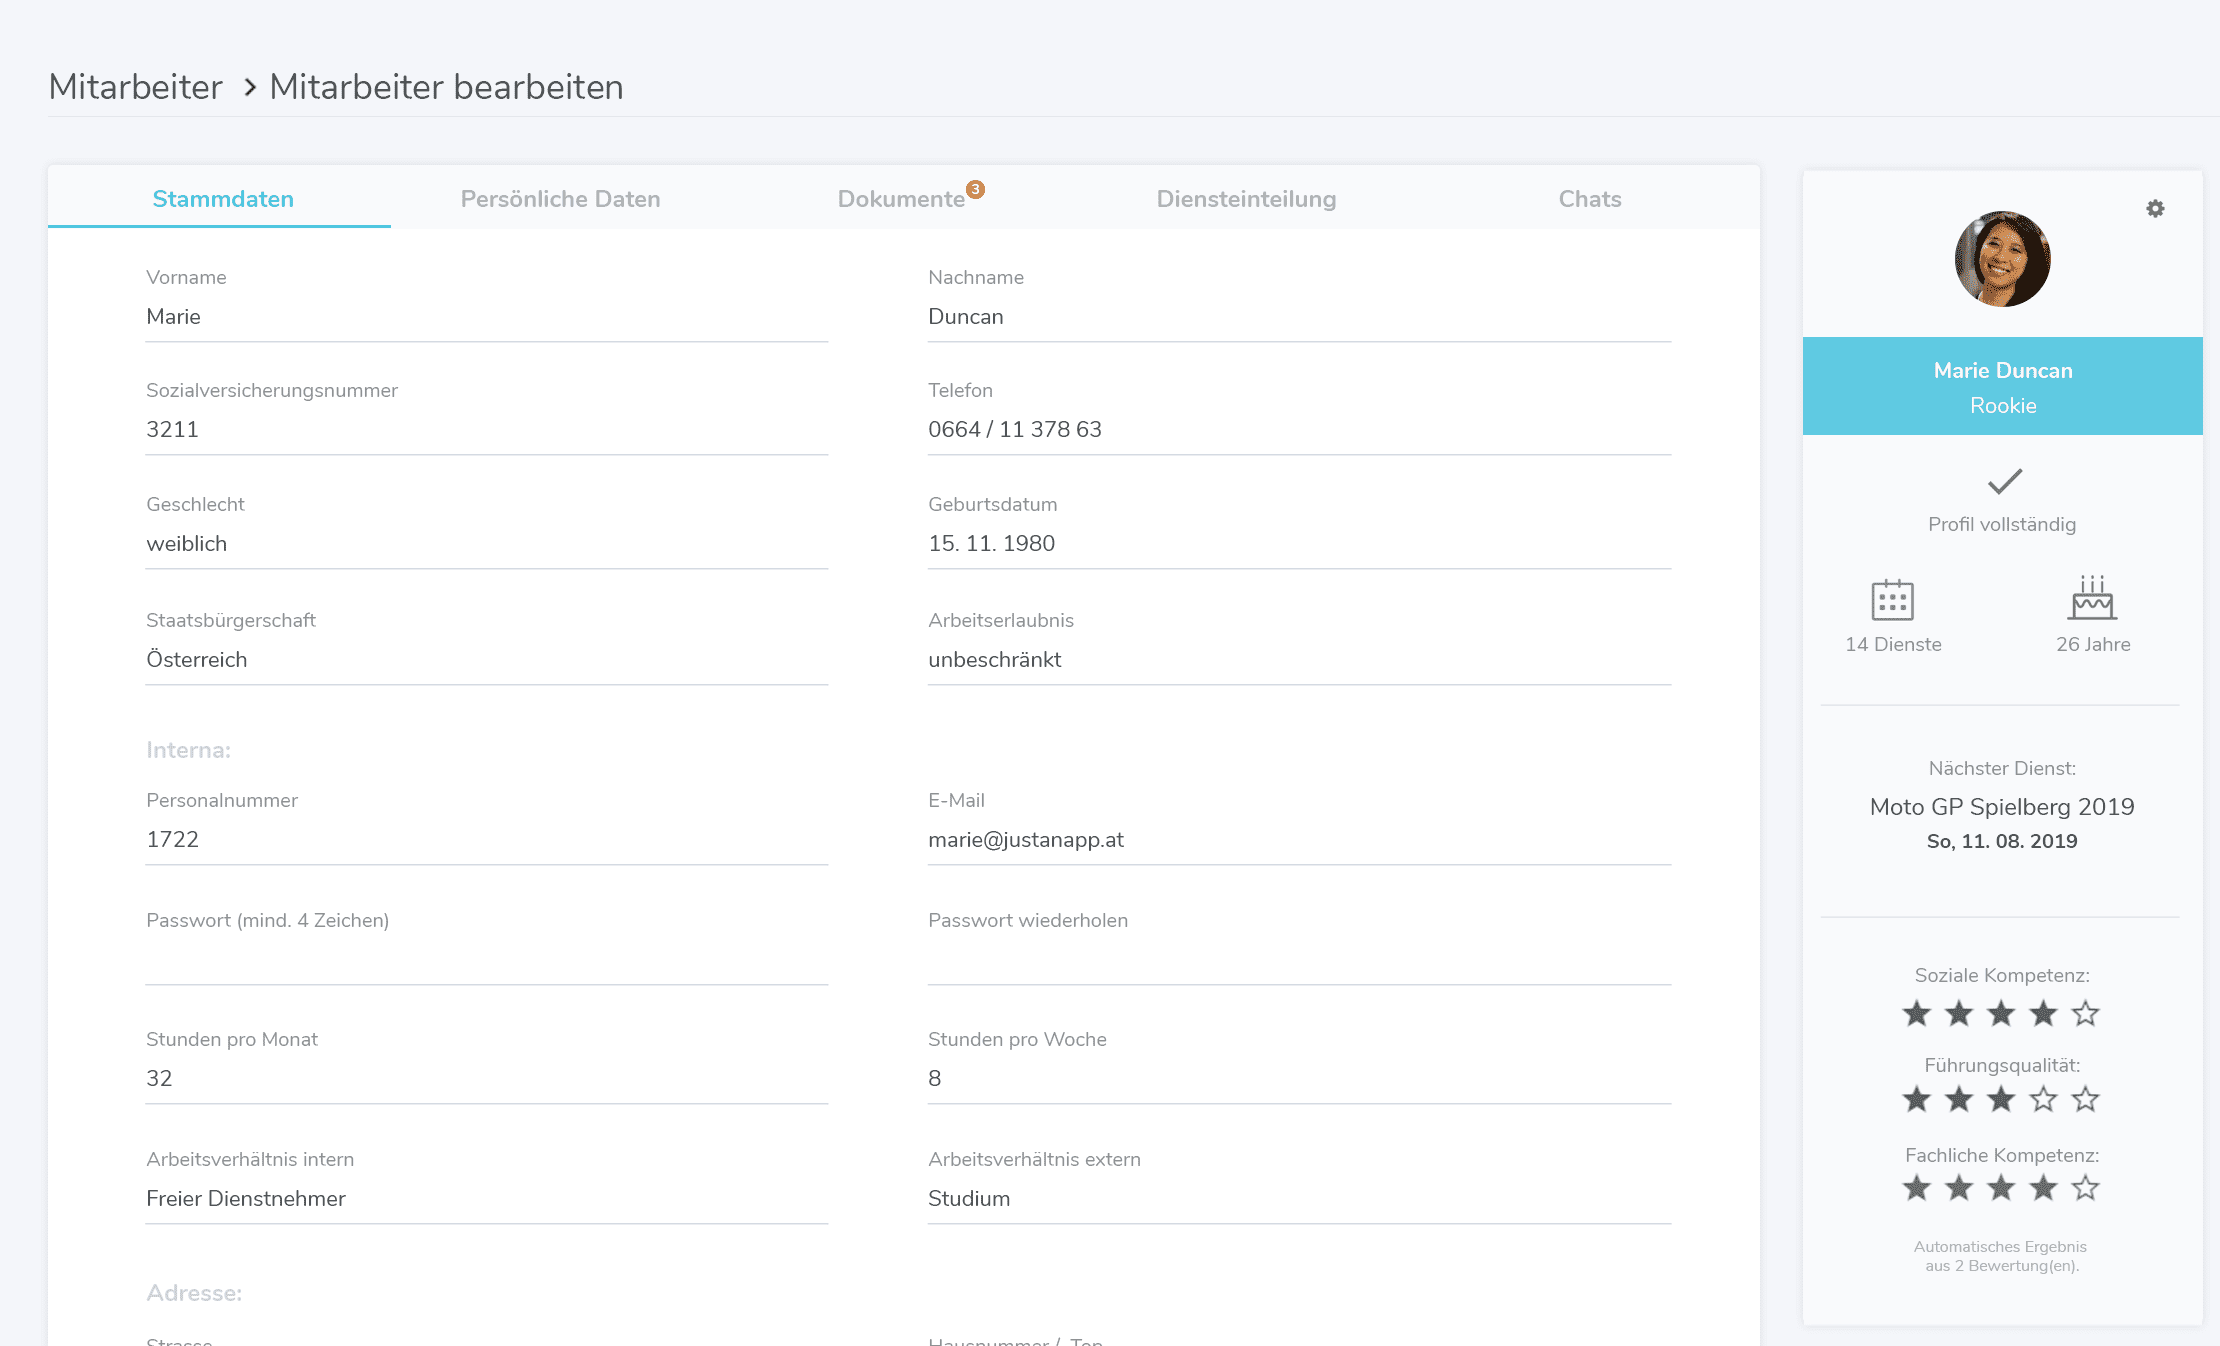Open the Staatsbürgerschaft dropdown showing Österreich
This screenshot has height=1346, width=2220.
click(487, 660)
